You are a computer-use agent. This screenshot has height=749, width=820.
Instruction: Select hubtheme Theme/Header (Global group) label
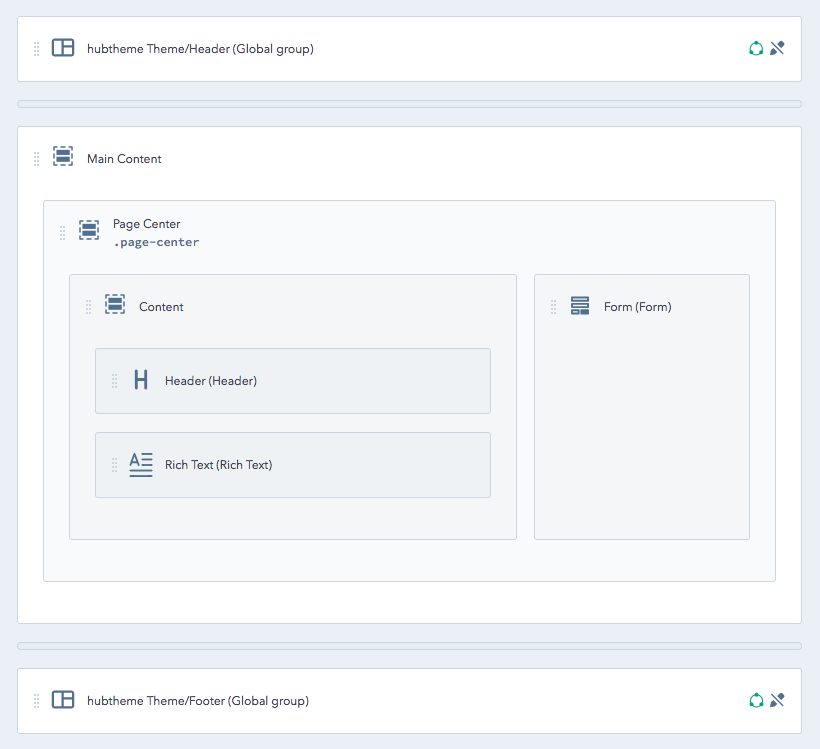point(200,49)
